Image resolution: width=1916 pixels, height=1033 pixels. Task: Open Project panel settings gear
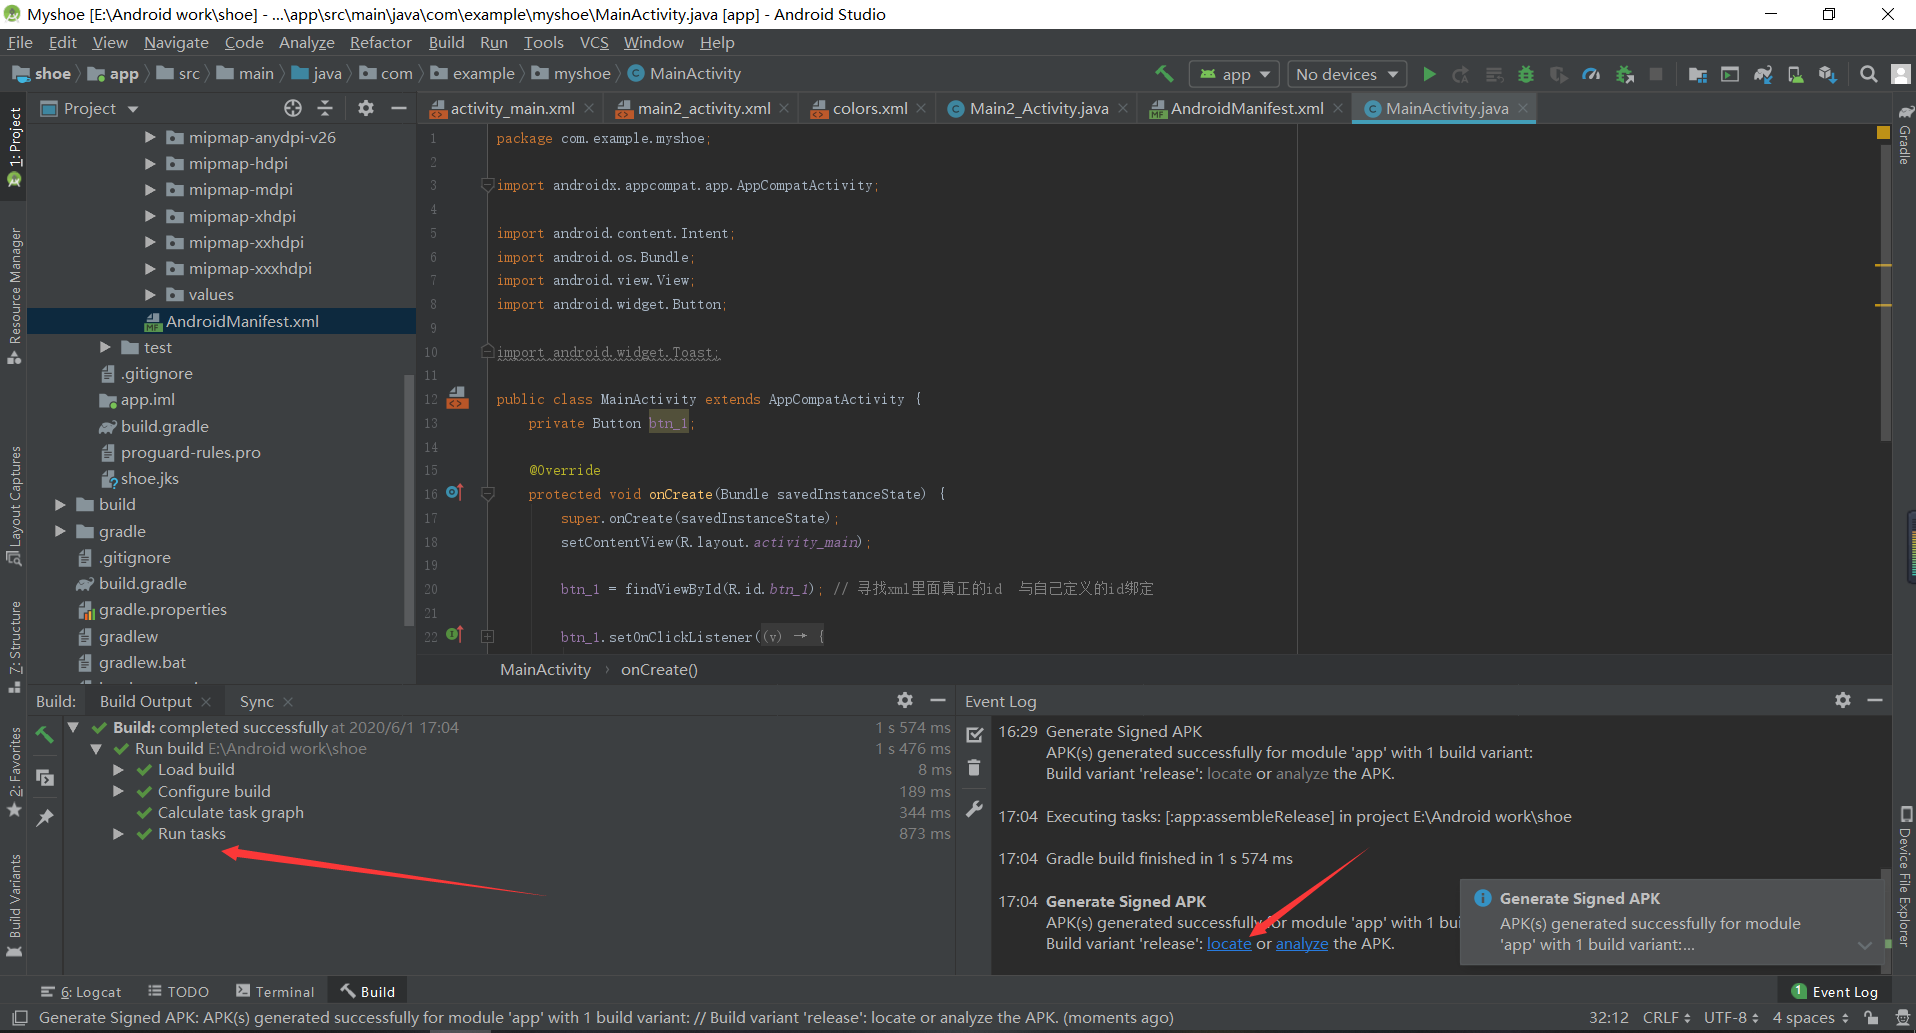[366, 108]
